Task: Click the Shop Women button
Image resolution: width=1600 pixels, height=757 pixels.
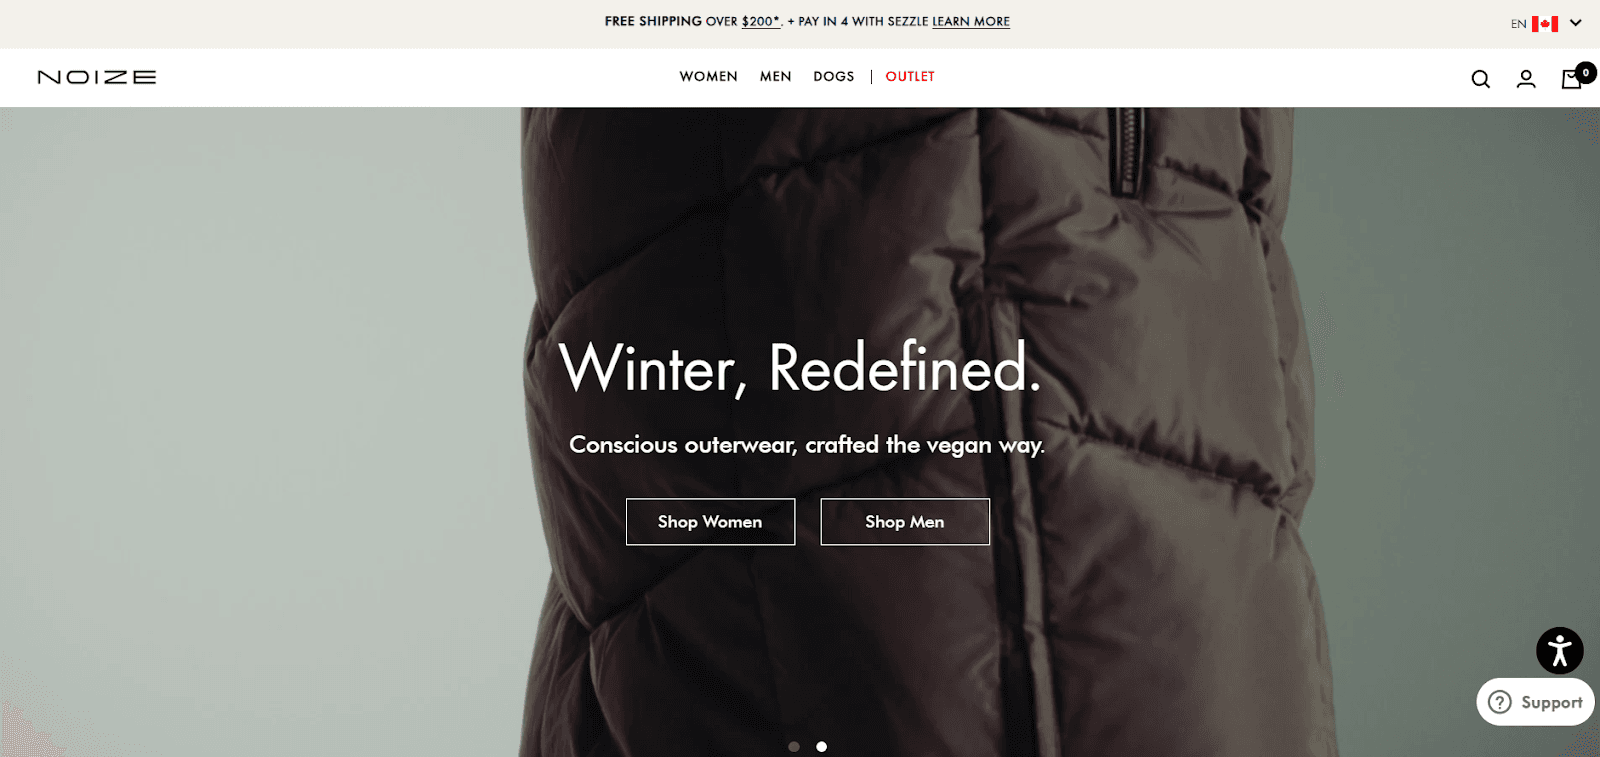Action: point(710,522)
